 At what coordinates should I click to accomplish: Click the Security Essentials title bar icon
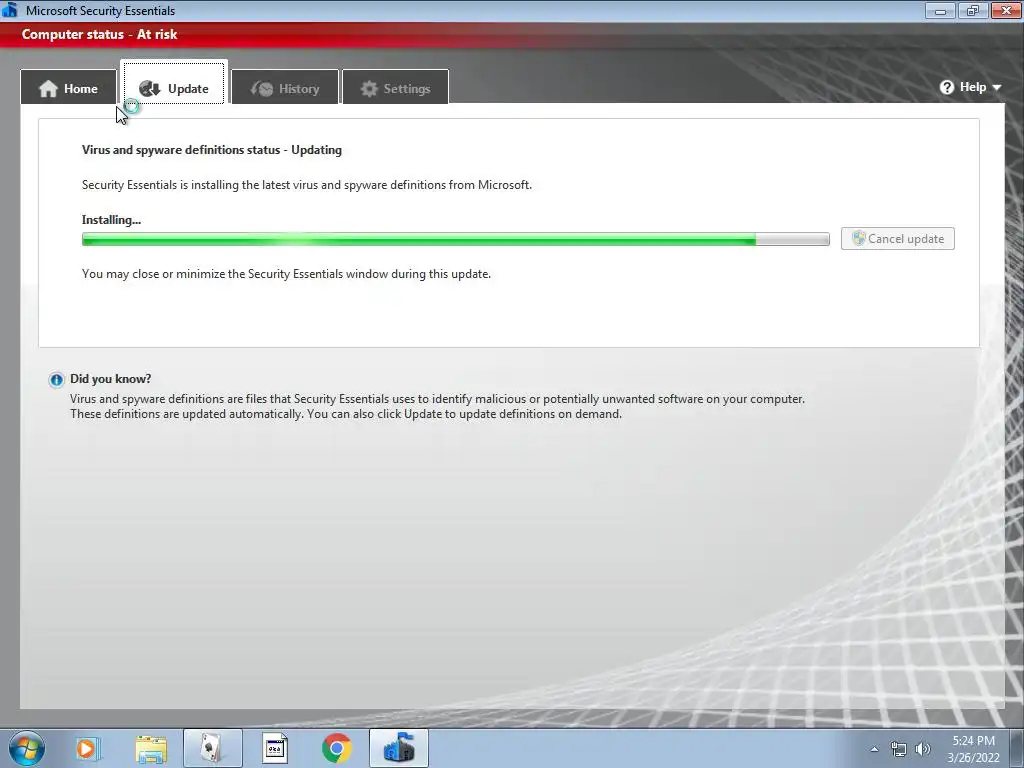[x=10, y=10]
